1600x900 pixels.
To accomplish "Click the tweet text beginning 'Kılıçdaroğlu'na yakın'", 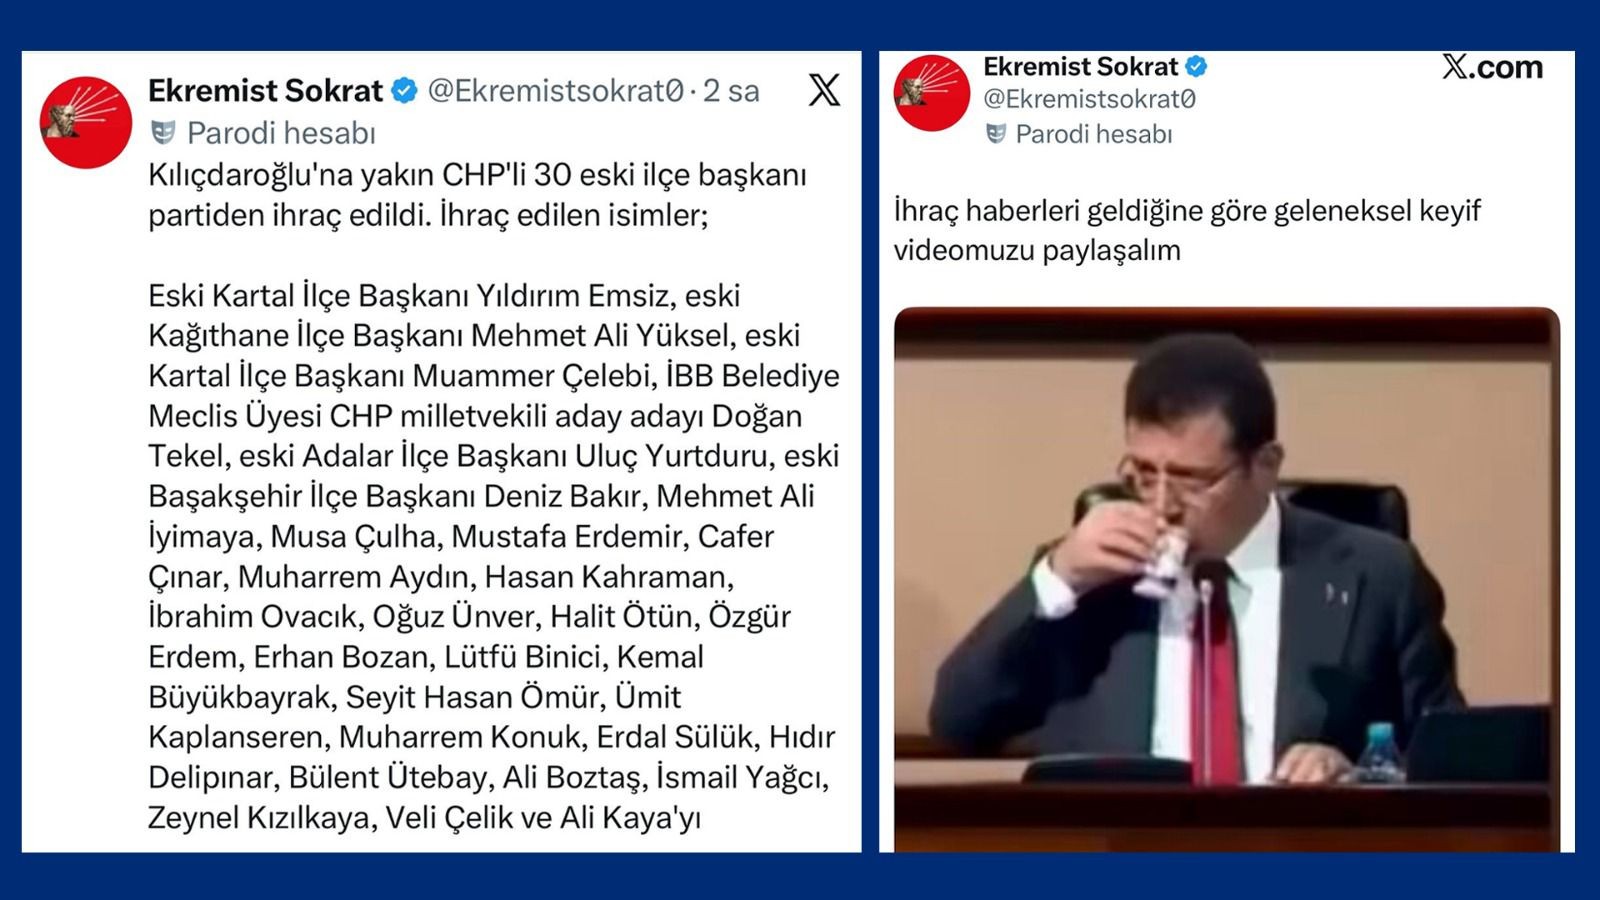I will tap(477, 195).
